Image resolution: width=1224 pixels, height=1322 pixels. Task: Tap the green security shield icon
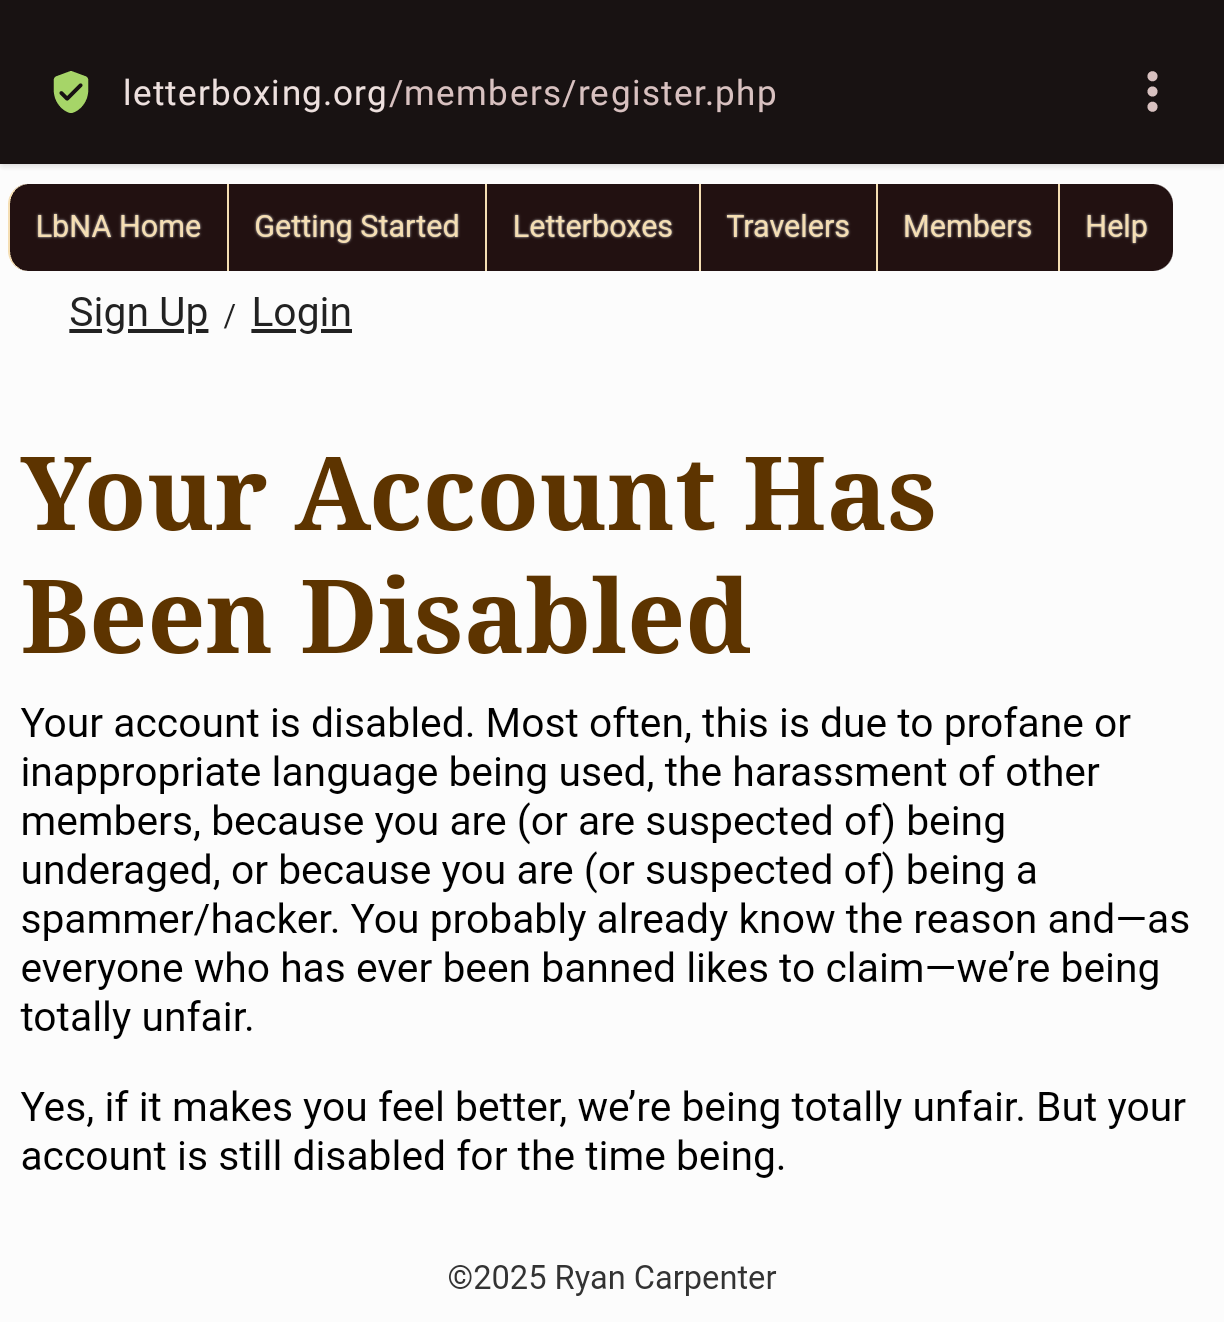pos(71,92)
